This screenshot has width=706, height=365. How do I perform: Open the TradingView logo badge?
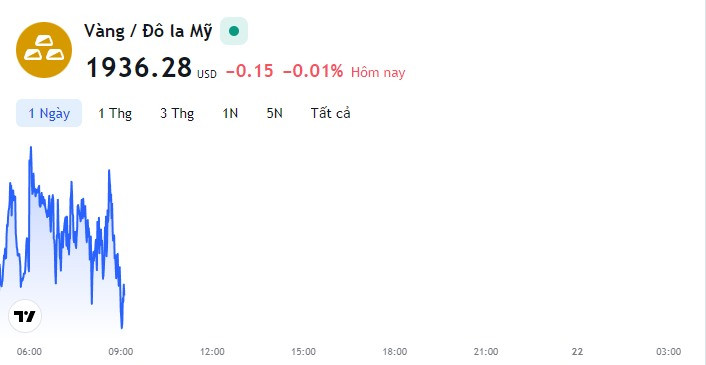(x=25, y=316)
